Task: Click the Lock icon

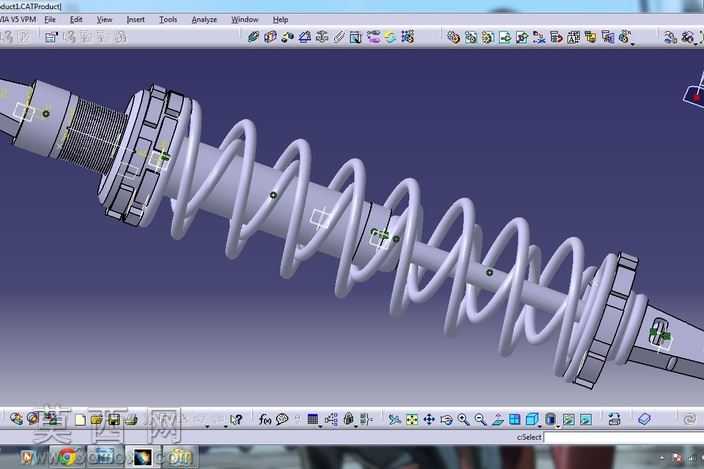Action: click(348, 420)
